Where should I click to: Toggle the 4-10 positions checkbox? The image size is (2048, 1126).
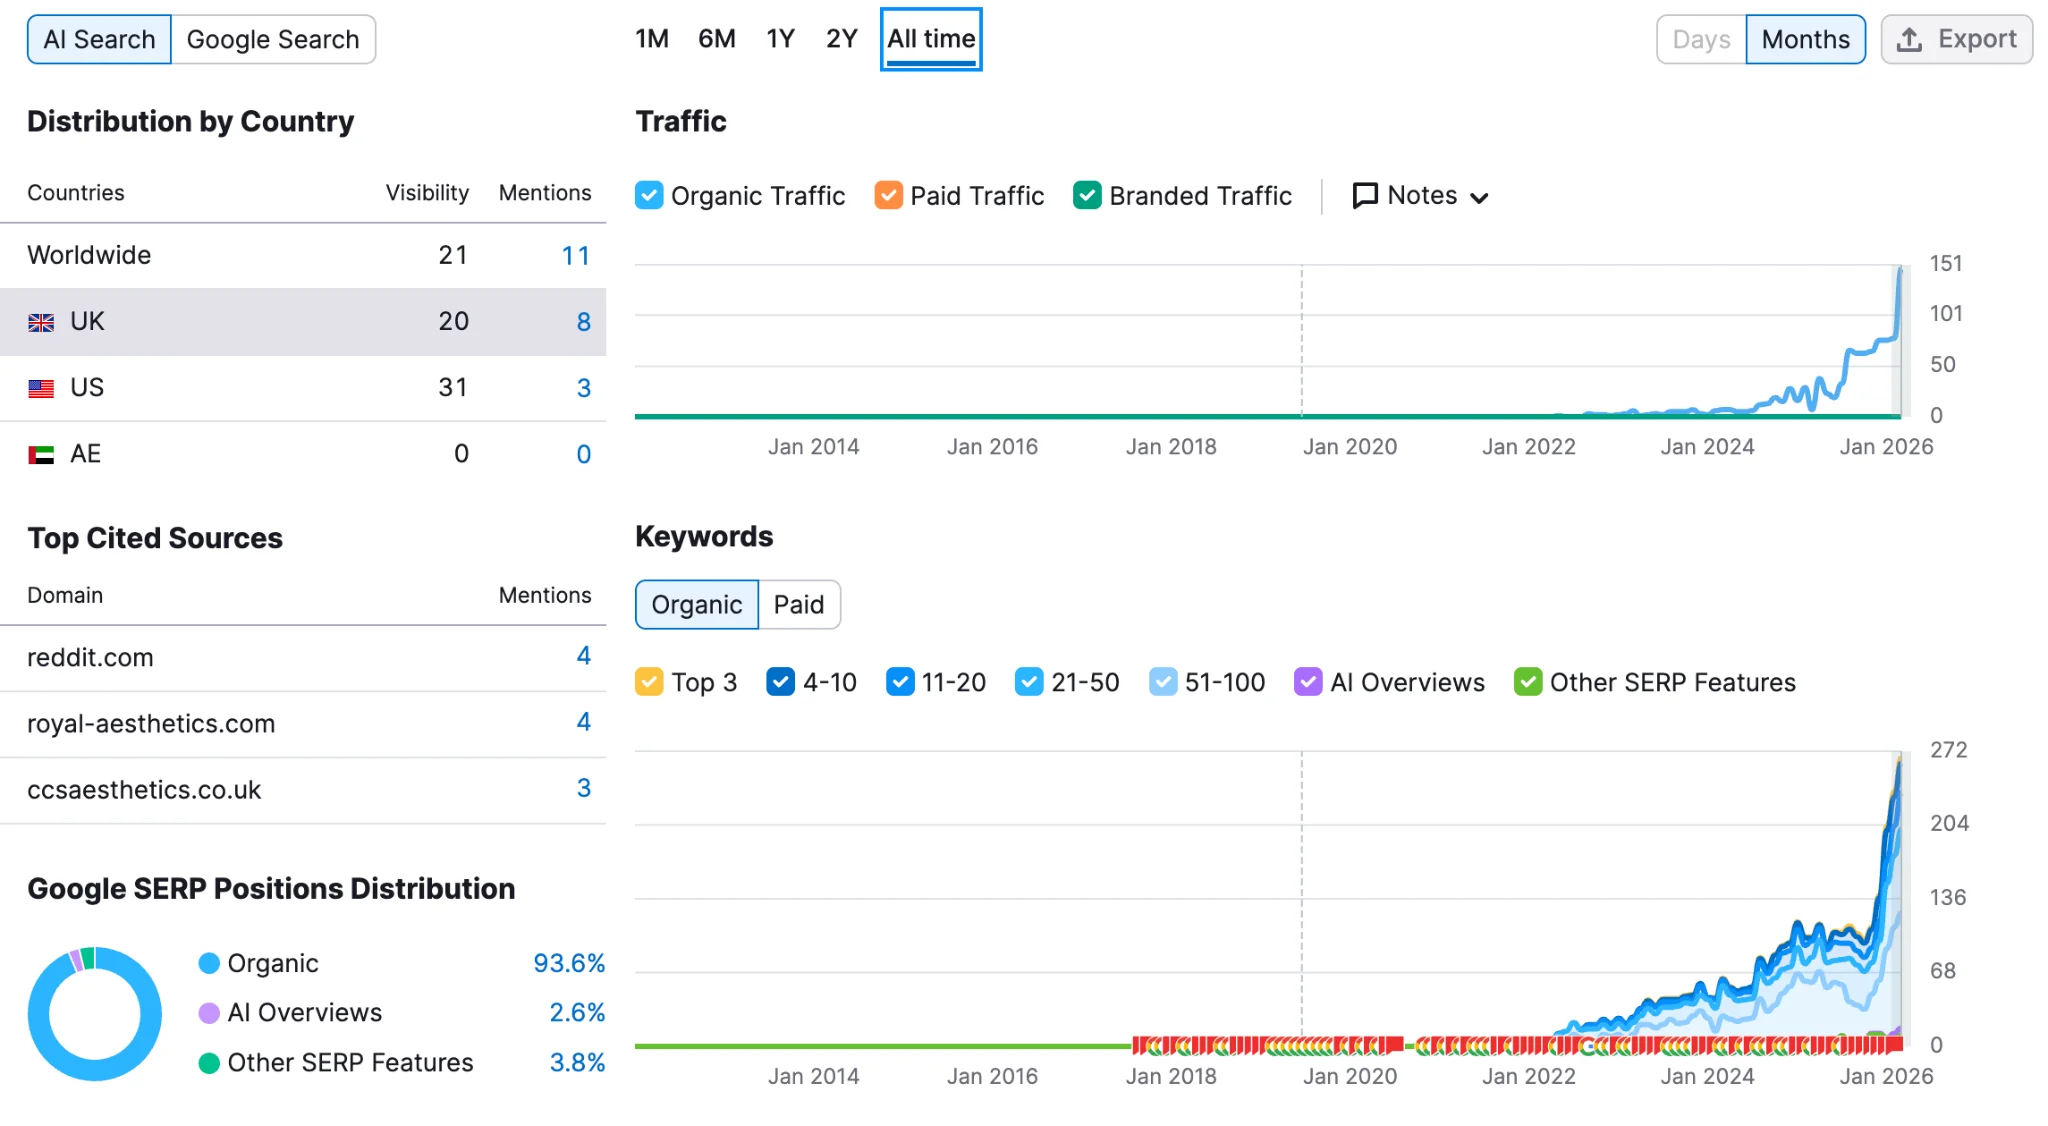point(780,682)
